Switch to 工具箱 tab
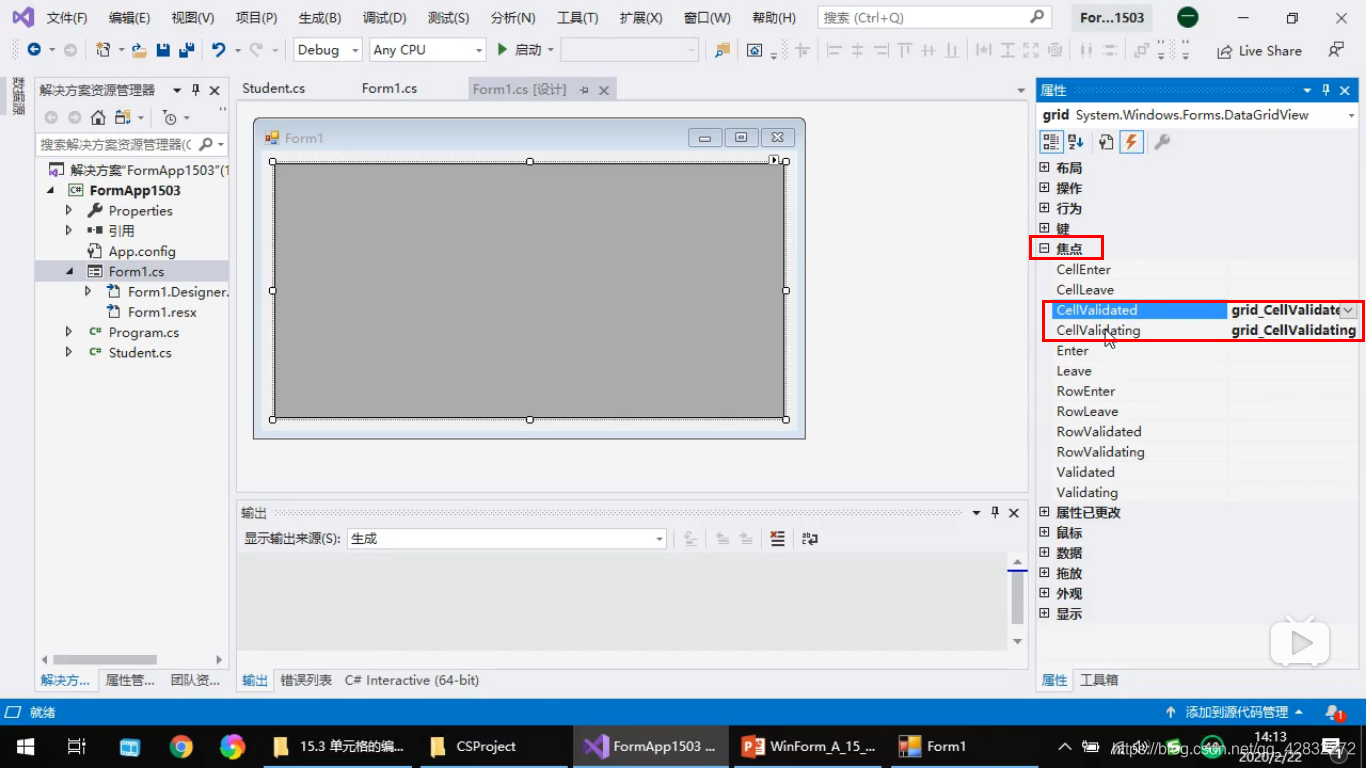Image resolution: width=1366 pixels, height=768 pixels. (x=1099, y=680)
